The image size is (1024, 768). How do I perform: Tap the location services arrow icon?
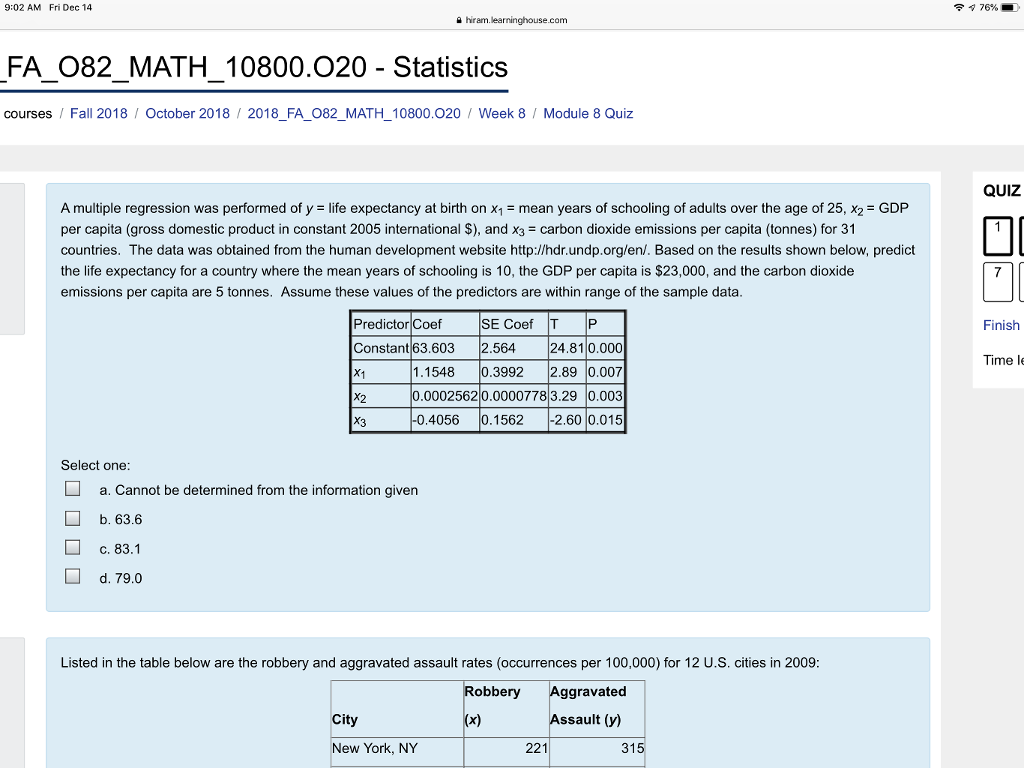pos(972,8)
